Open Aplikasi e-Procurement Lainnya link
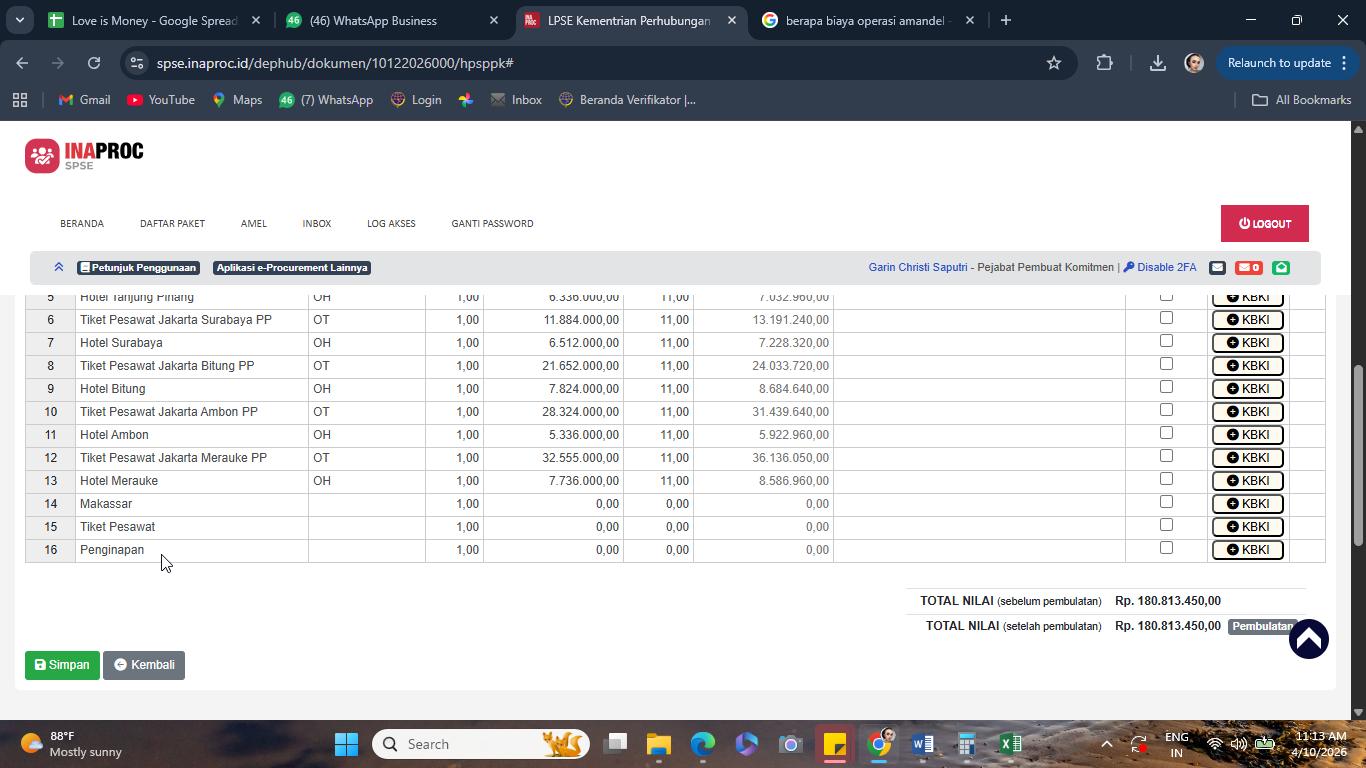Viewport: 1366px width, 768px height. [292, 267]
